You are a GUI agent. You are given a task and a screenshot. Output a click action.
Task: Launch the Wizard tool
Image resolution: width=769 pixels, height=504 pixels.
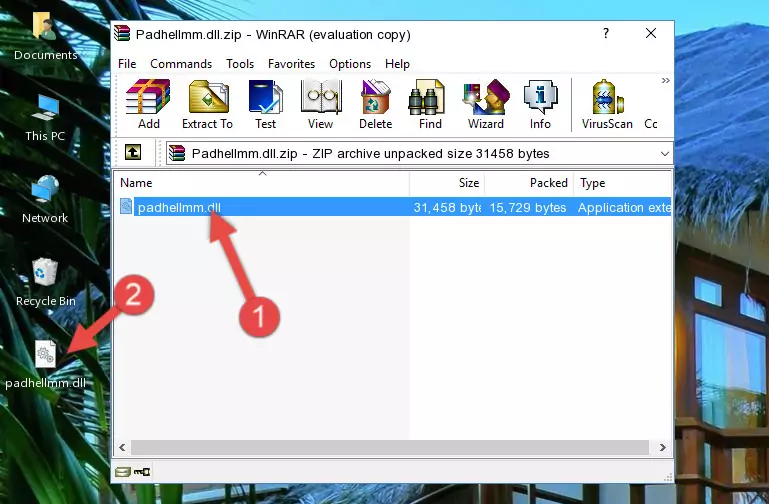click(x=486, y=104)
